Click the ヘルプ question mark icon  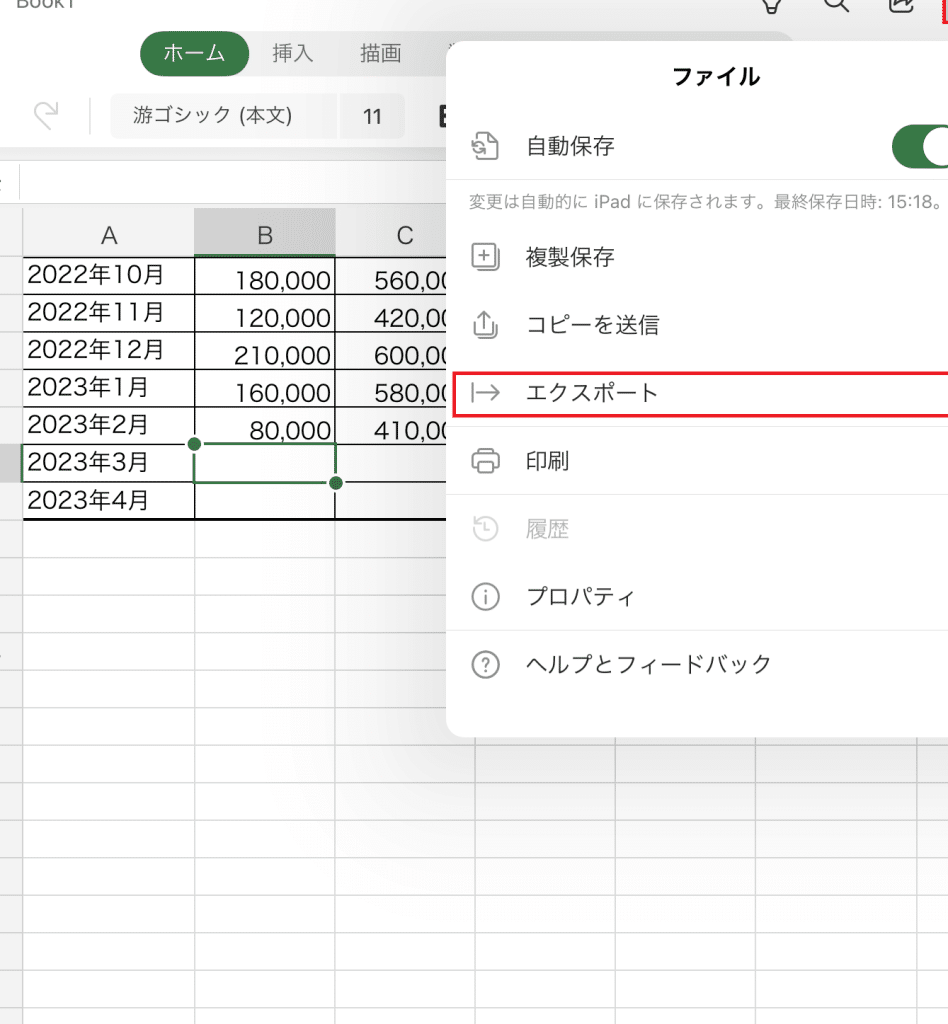485,665
